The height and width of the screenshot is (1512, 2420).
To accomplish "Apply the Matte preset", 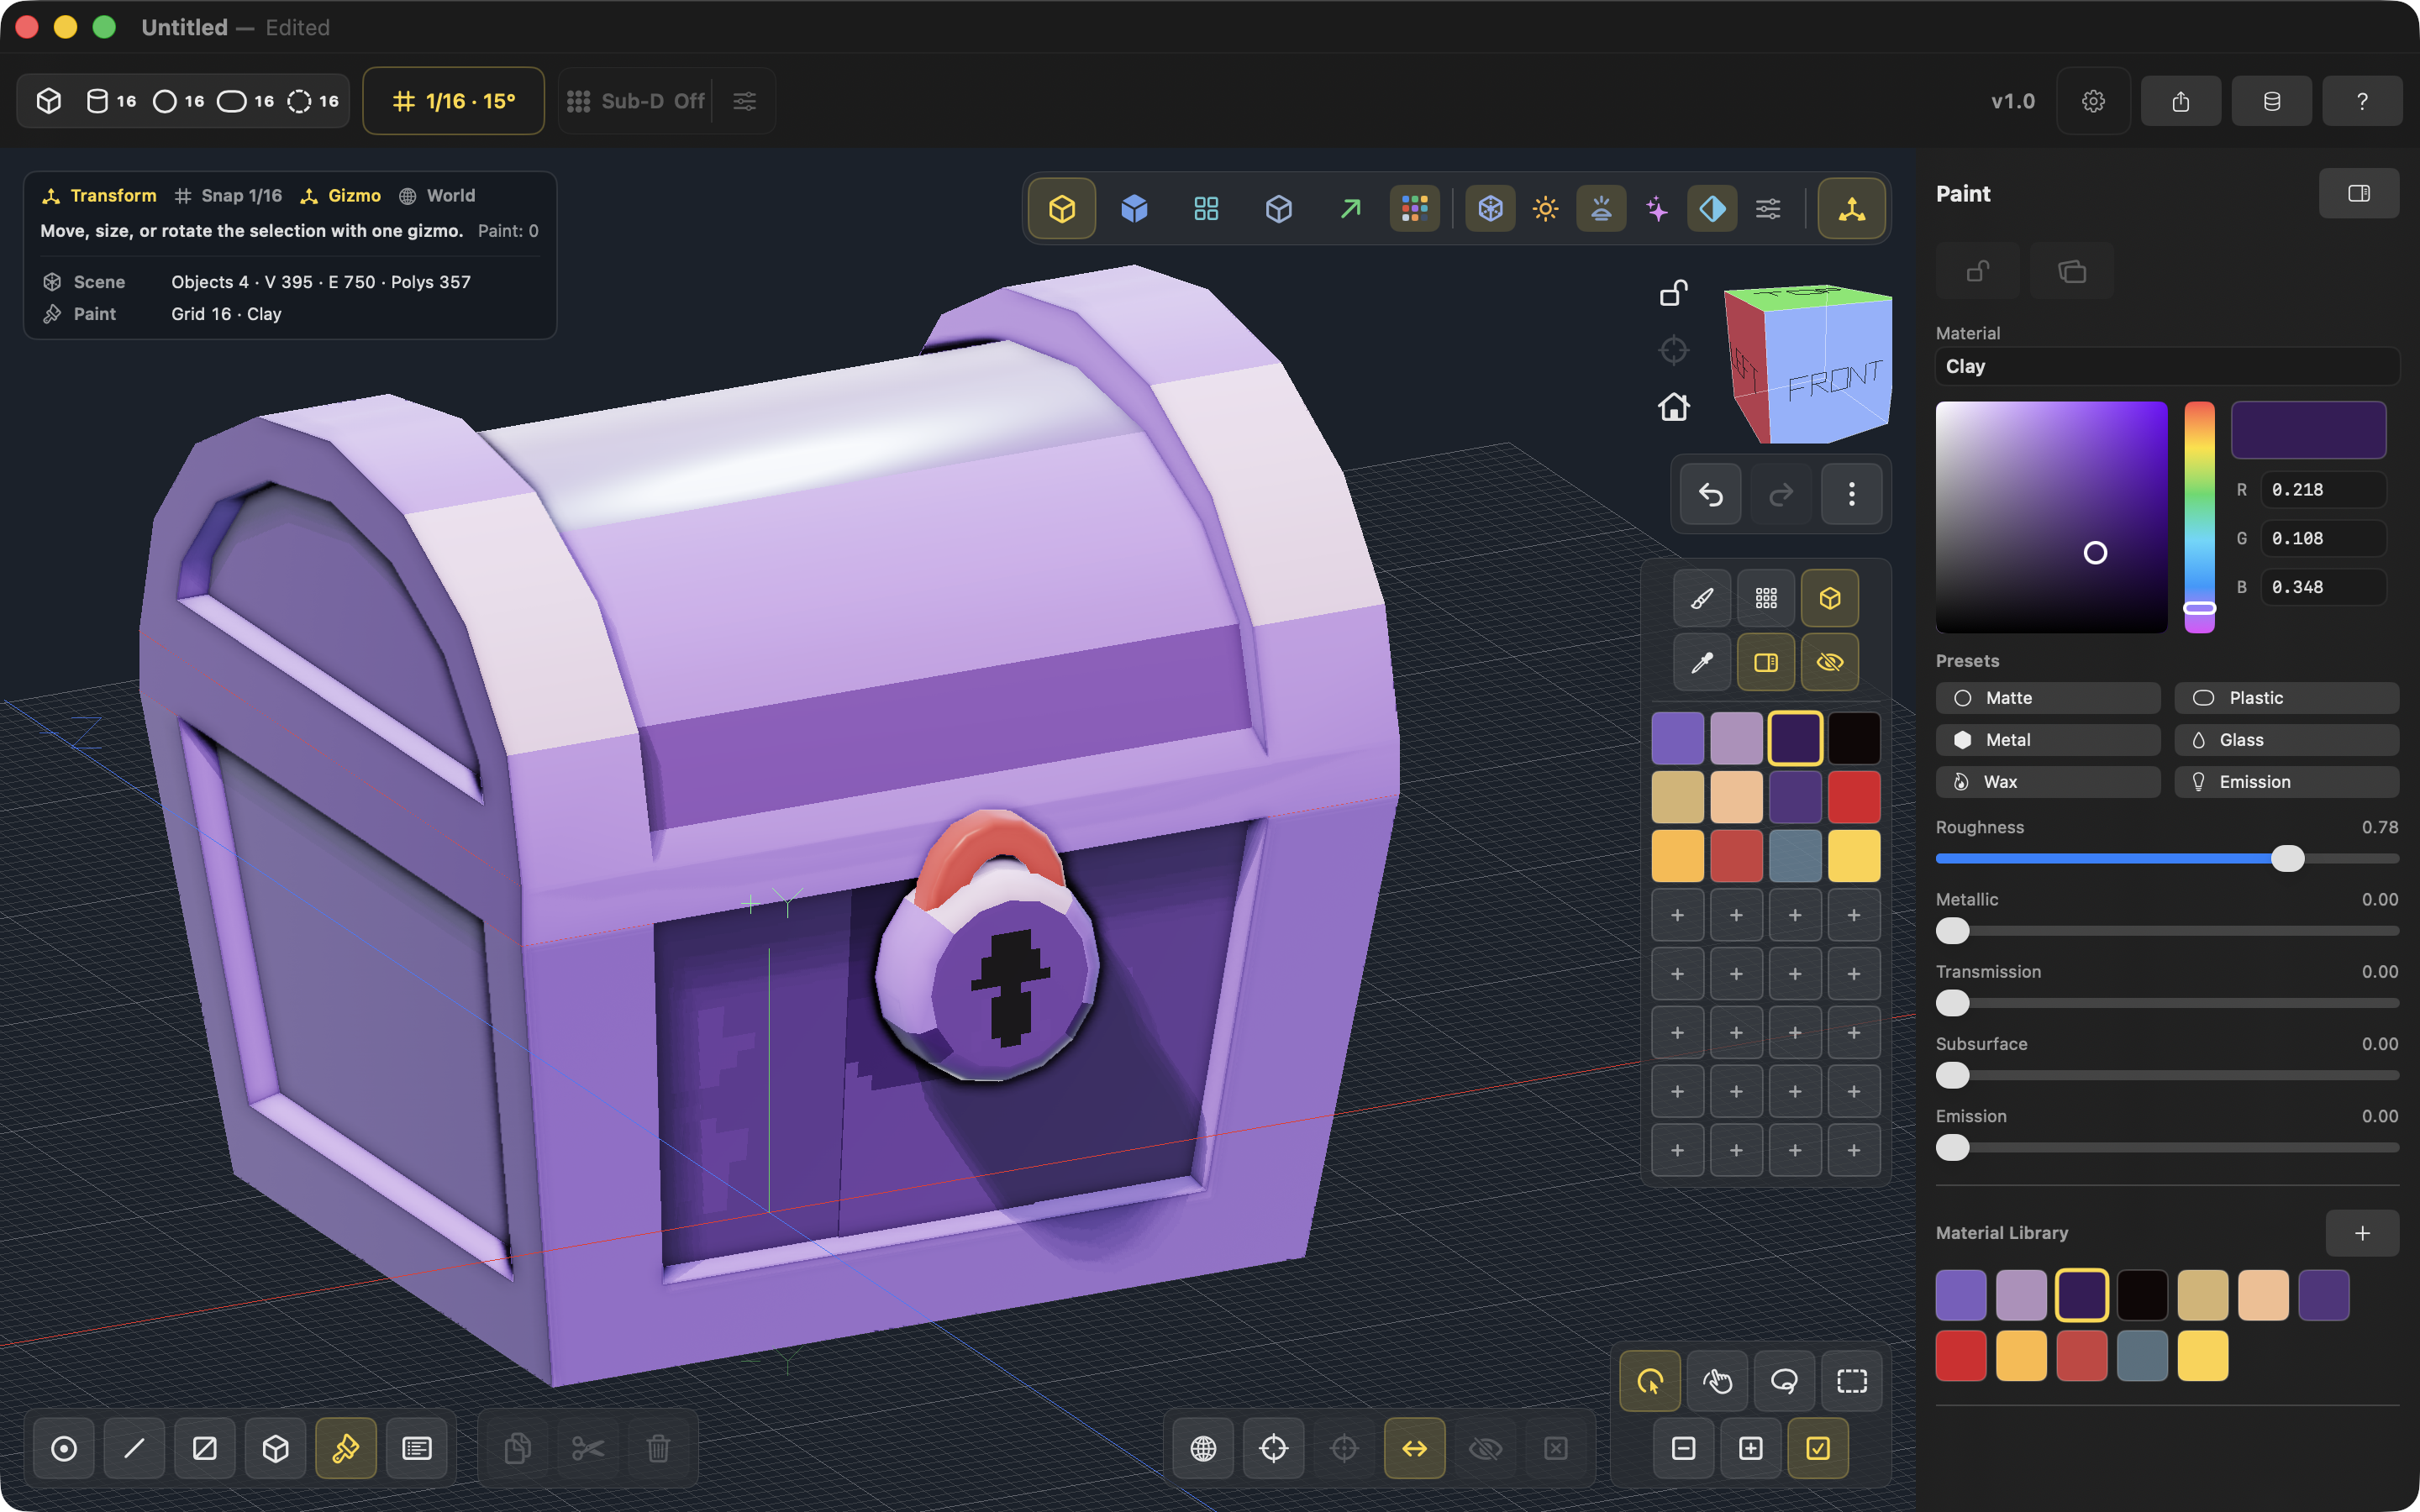I will coord(2048,698).
